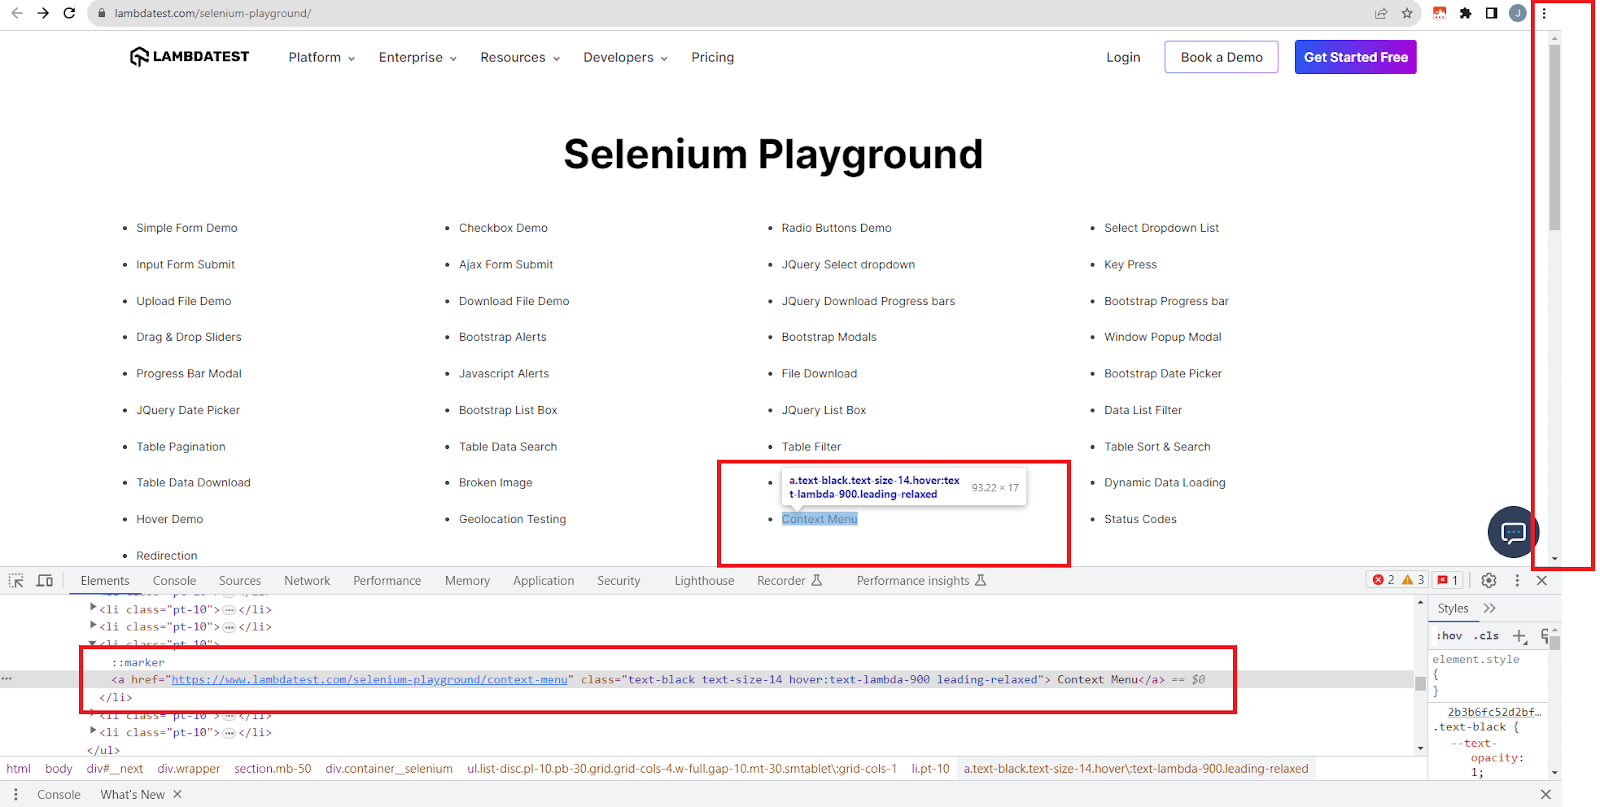The image size is (1600, 807).
Task: Open the new style rule plus icon
Action: click(x=1520, y=636)
